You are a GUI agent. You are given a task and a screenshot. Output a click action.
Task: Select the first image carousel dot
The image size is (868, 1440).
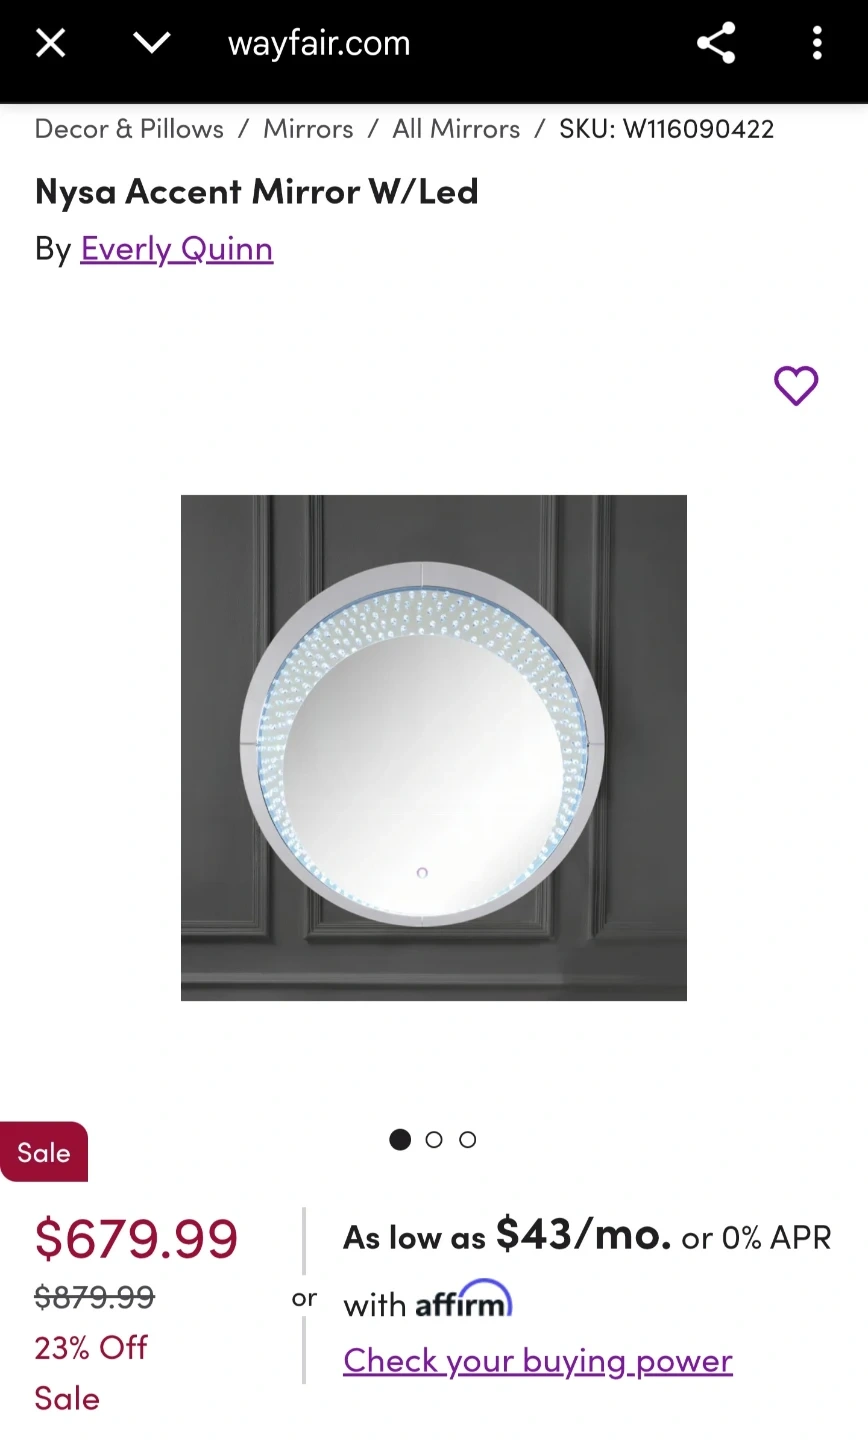(x=400, y=1139)
